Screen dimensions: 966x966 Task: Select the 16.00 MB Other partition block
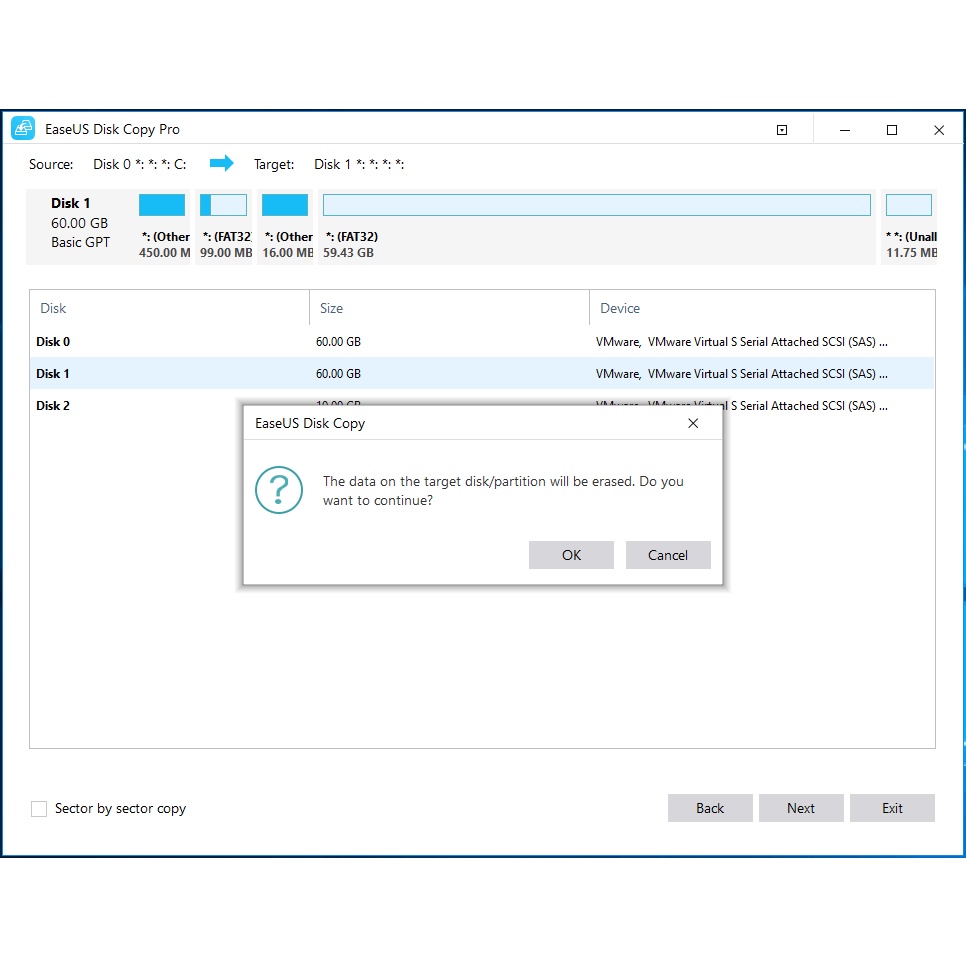pyautogui.click(x=285, y=204)
